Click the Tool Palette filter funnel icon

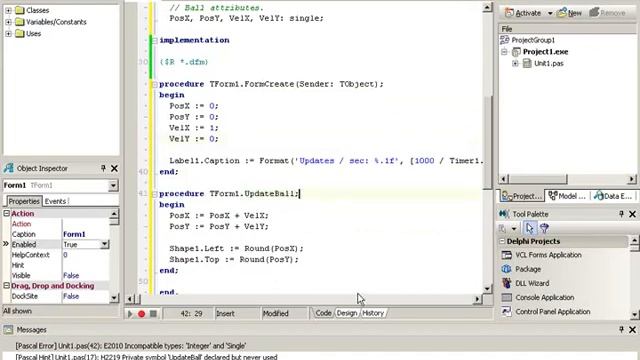tap(544, 229)
